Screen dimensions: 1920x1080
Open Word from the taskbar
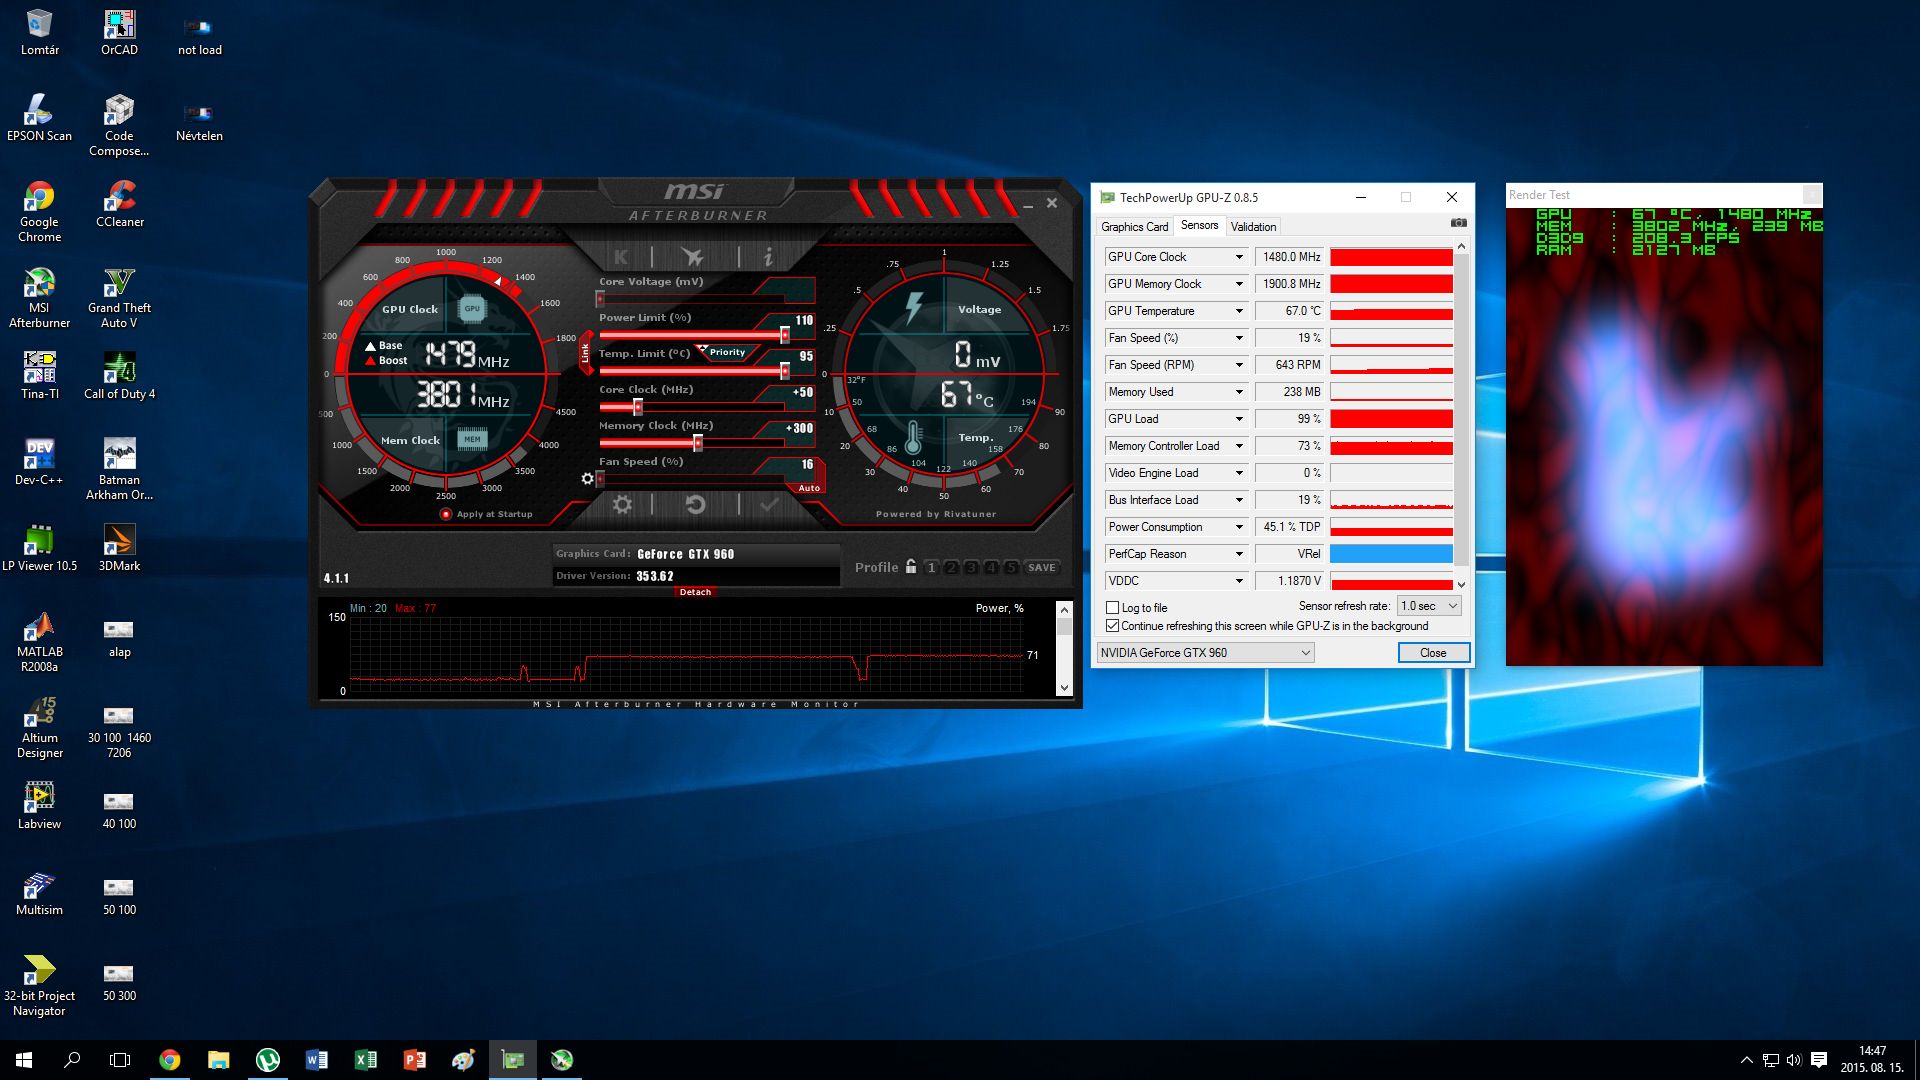[x=316, y=1060]
